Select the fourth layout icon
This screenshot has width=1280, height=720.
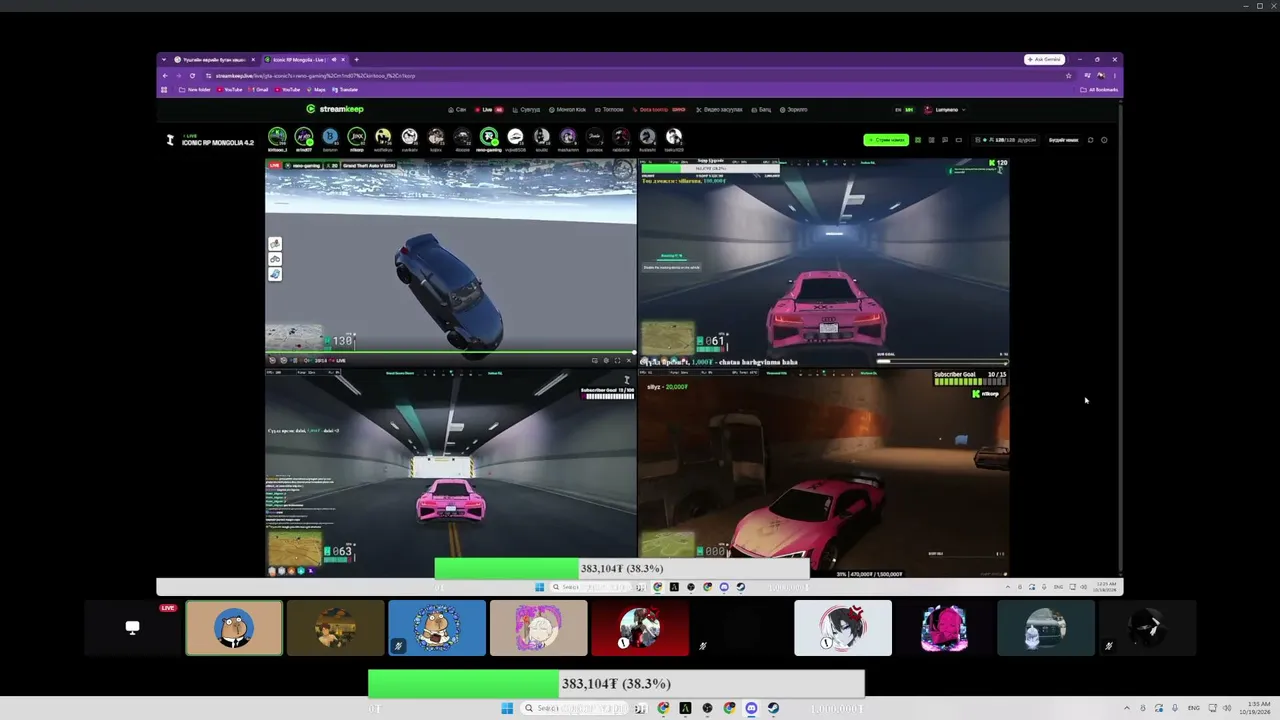[x=959, y=140]
